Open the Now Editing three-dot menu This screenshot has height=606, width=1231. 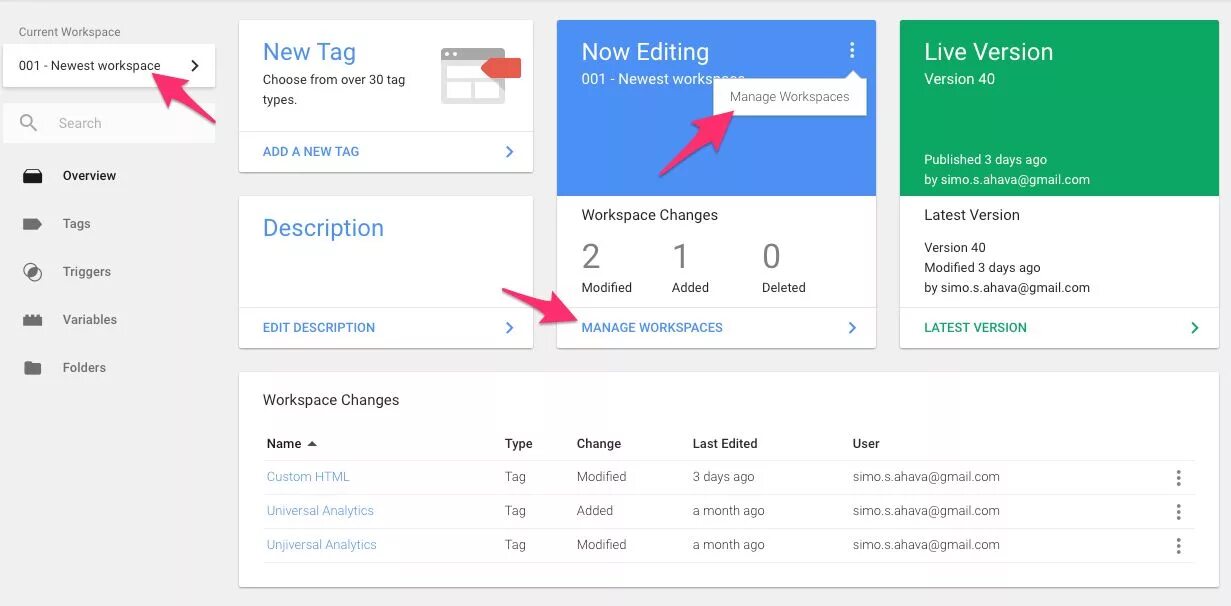pos(852,50)
